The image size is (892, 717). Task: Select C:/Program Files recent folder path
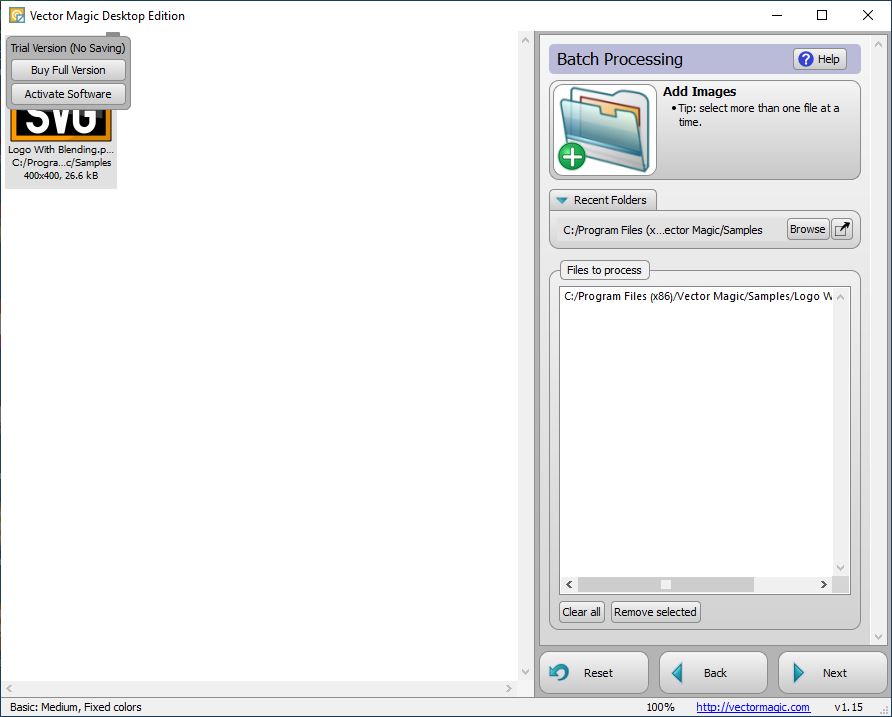coord(663,230)
